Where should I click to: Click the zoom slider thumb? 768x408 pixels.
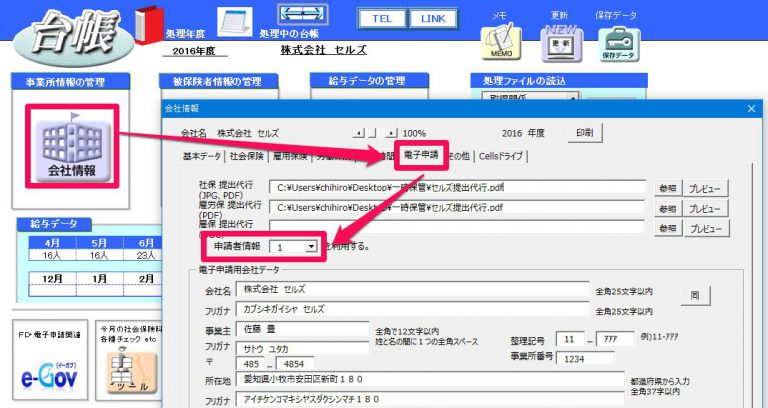click(372, 133)
